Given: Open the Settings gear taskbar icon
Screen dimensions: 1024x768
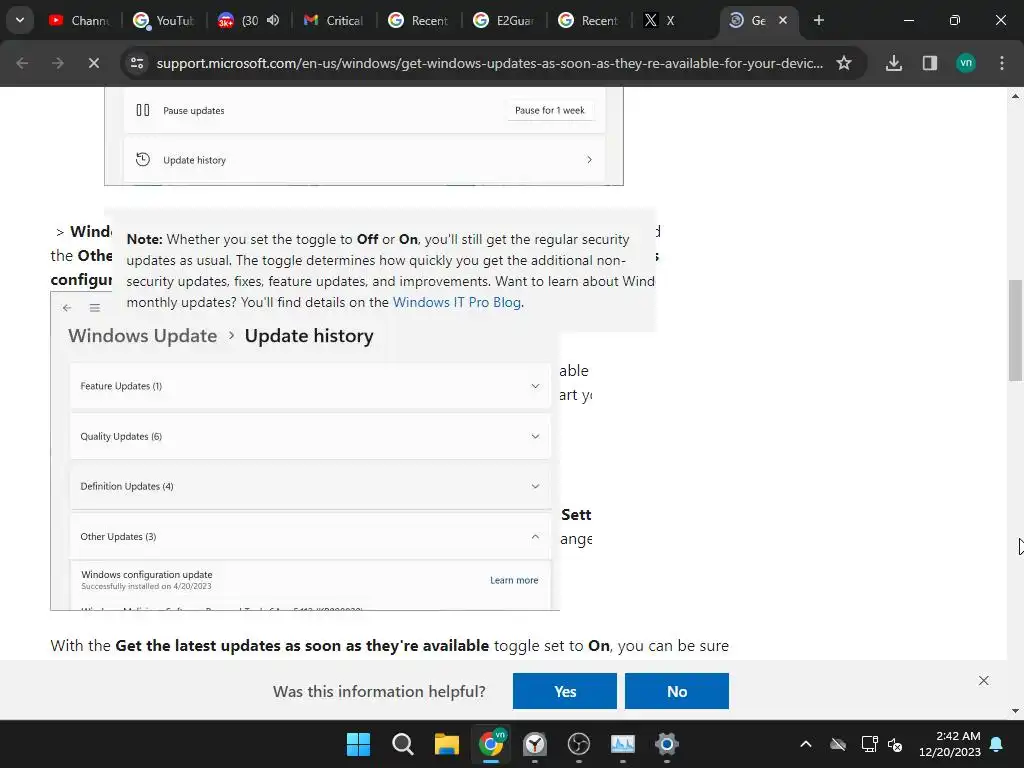Looking at the screenshot, I should [x=667, y=744].
